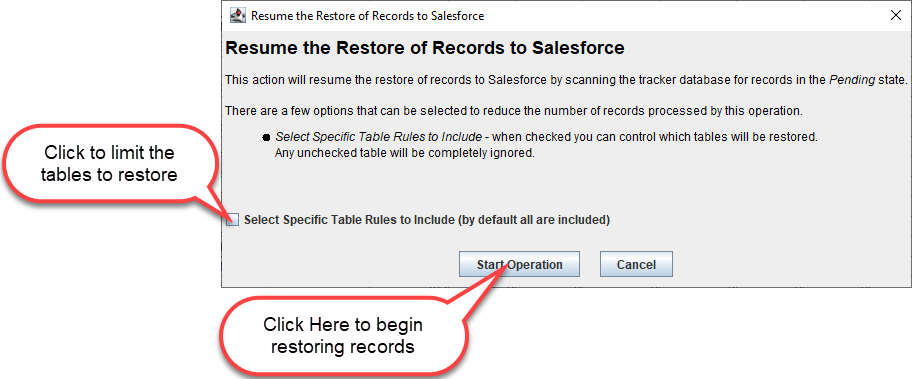Click the italic bullet text about table rules
912x379 pixels.
coord(379,138)
